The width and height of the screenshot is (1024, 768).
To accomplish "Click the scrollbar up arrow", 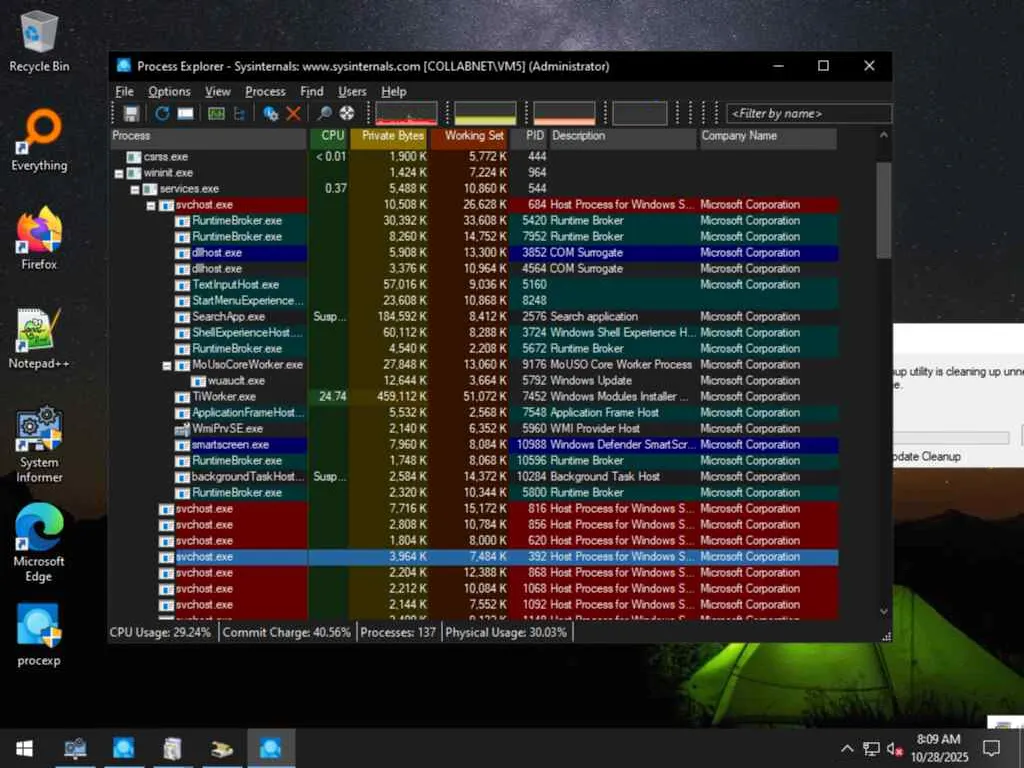I will [884, 136].
